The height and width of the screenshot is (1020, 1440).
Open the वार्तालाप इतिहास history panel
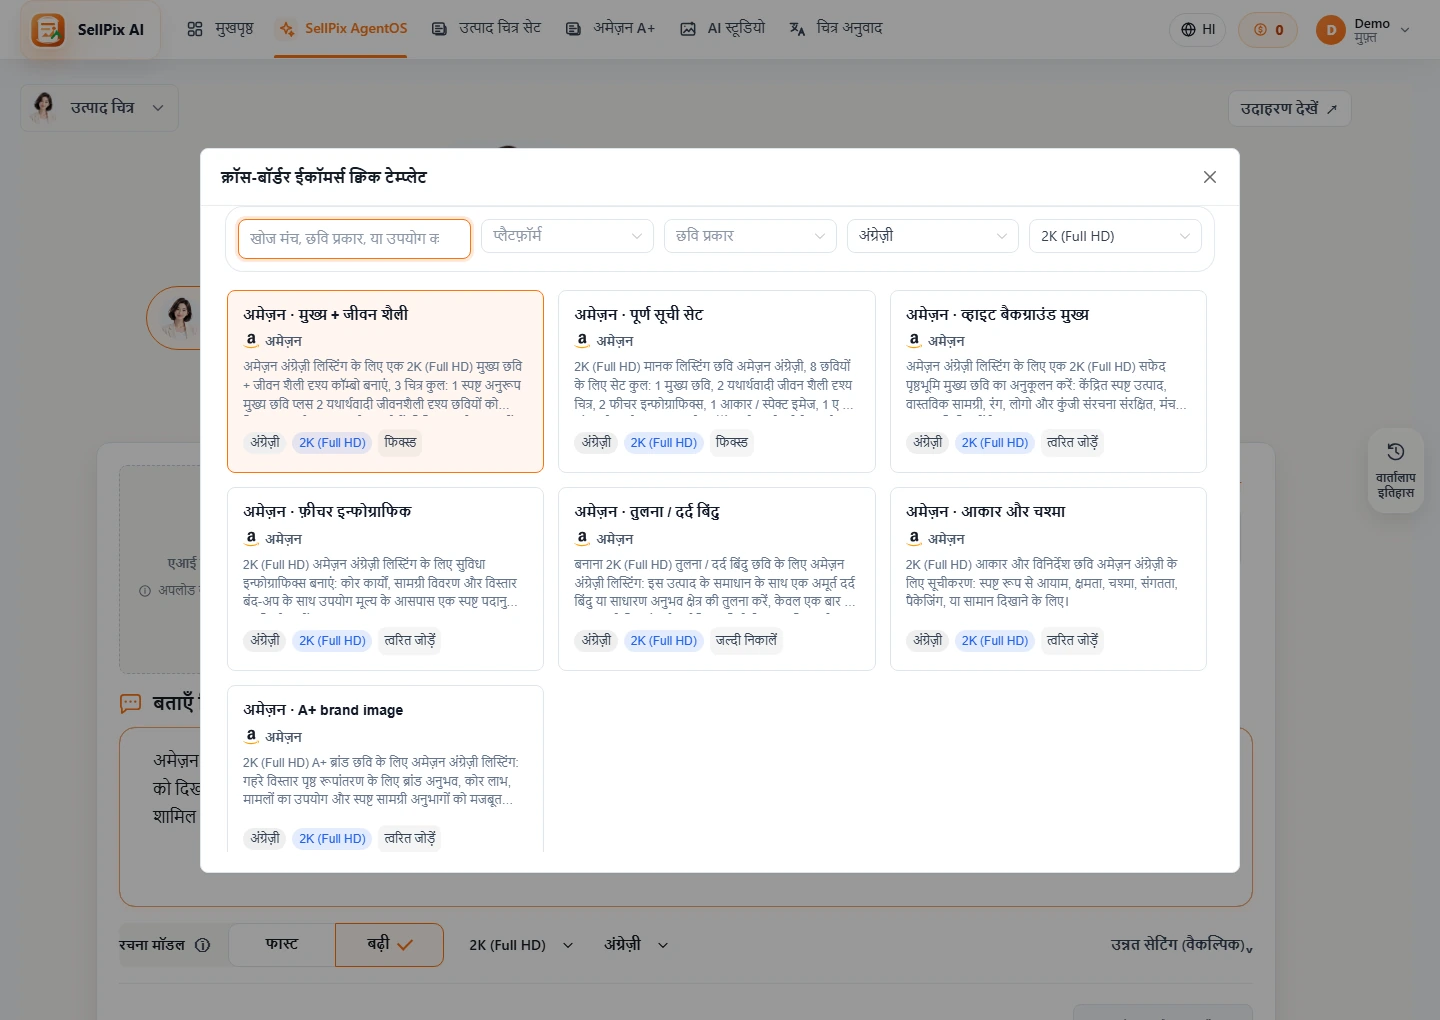point(1395,471)
